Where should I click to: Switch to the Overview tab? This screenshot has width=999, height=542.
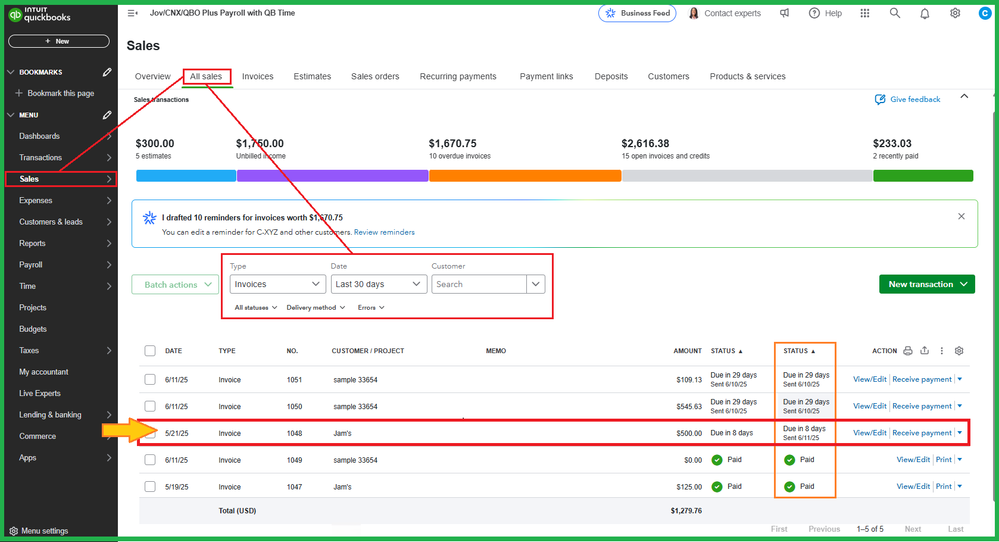(x=153, y=76)
